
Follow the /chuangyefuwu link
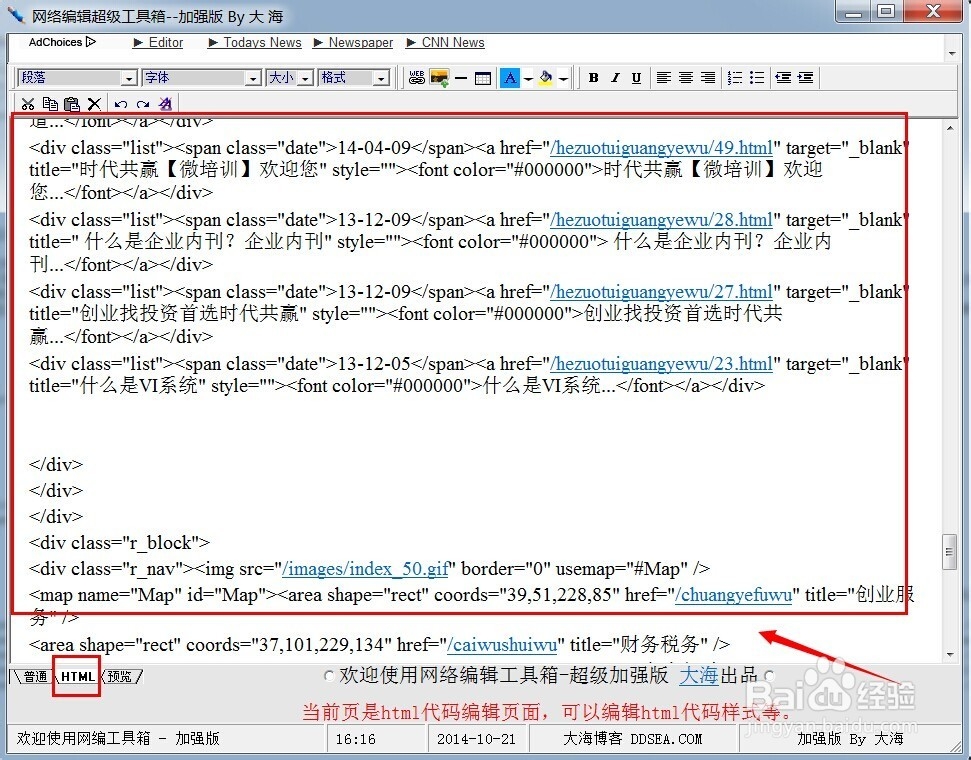pyautogui.click(x=733, y=595)
